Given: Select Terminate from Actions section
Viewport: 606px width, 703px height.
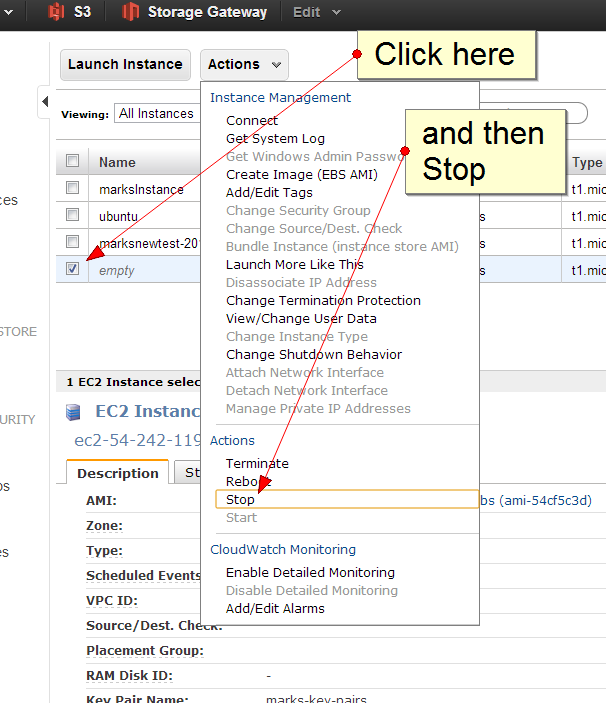Looking at the screenshot, I should (257, 464).
